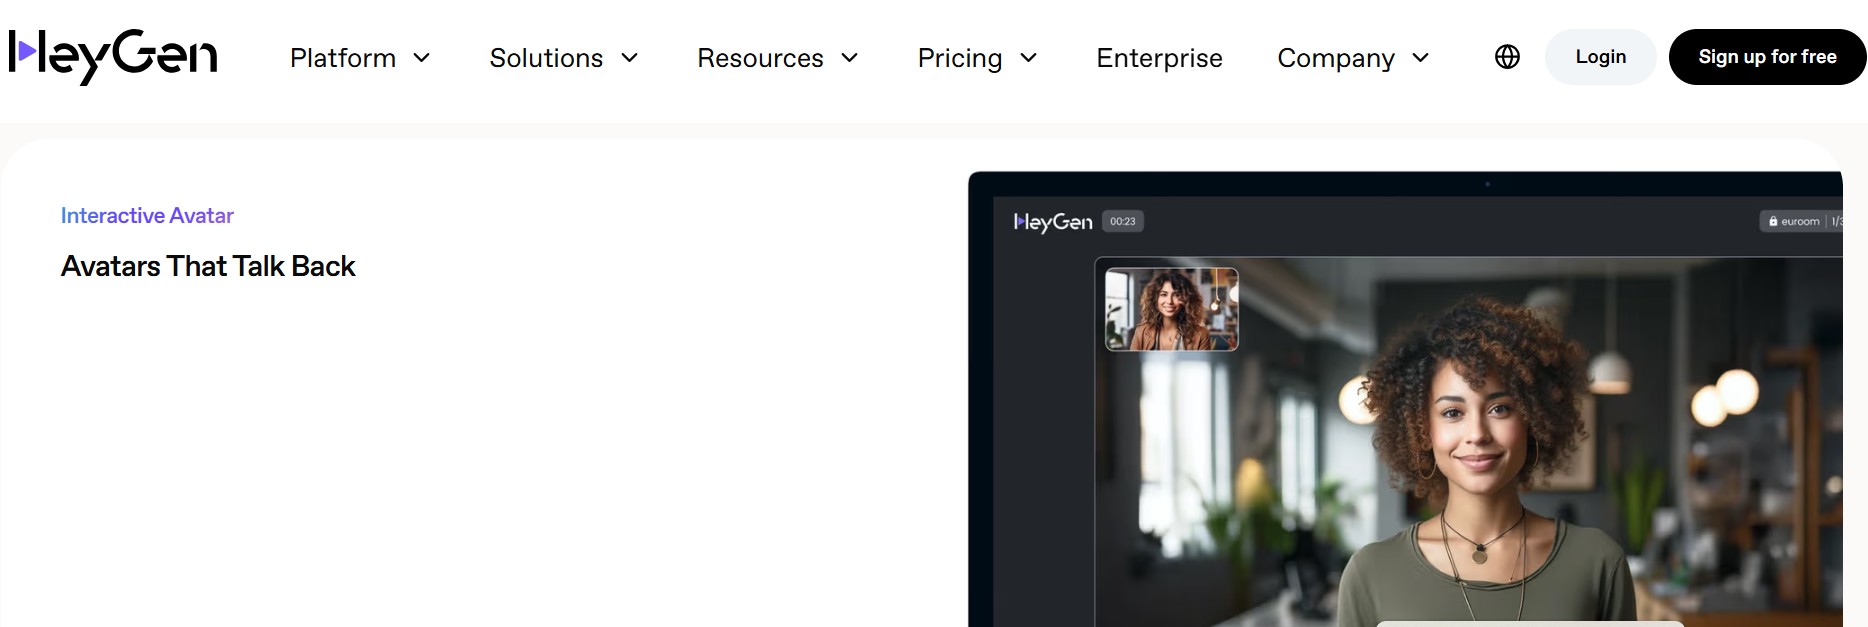Expand the chevron next to Company

click(x=1421, y=58)
